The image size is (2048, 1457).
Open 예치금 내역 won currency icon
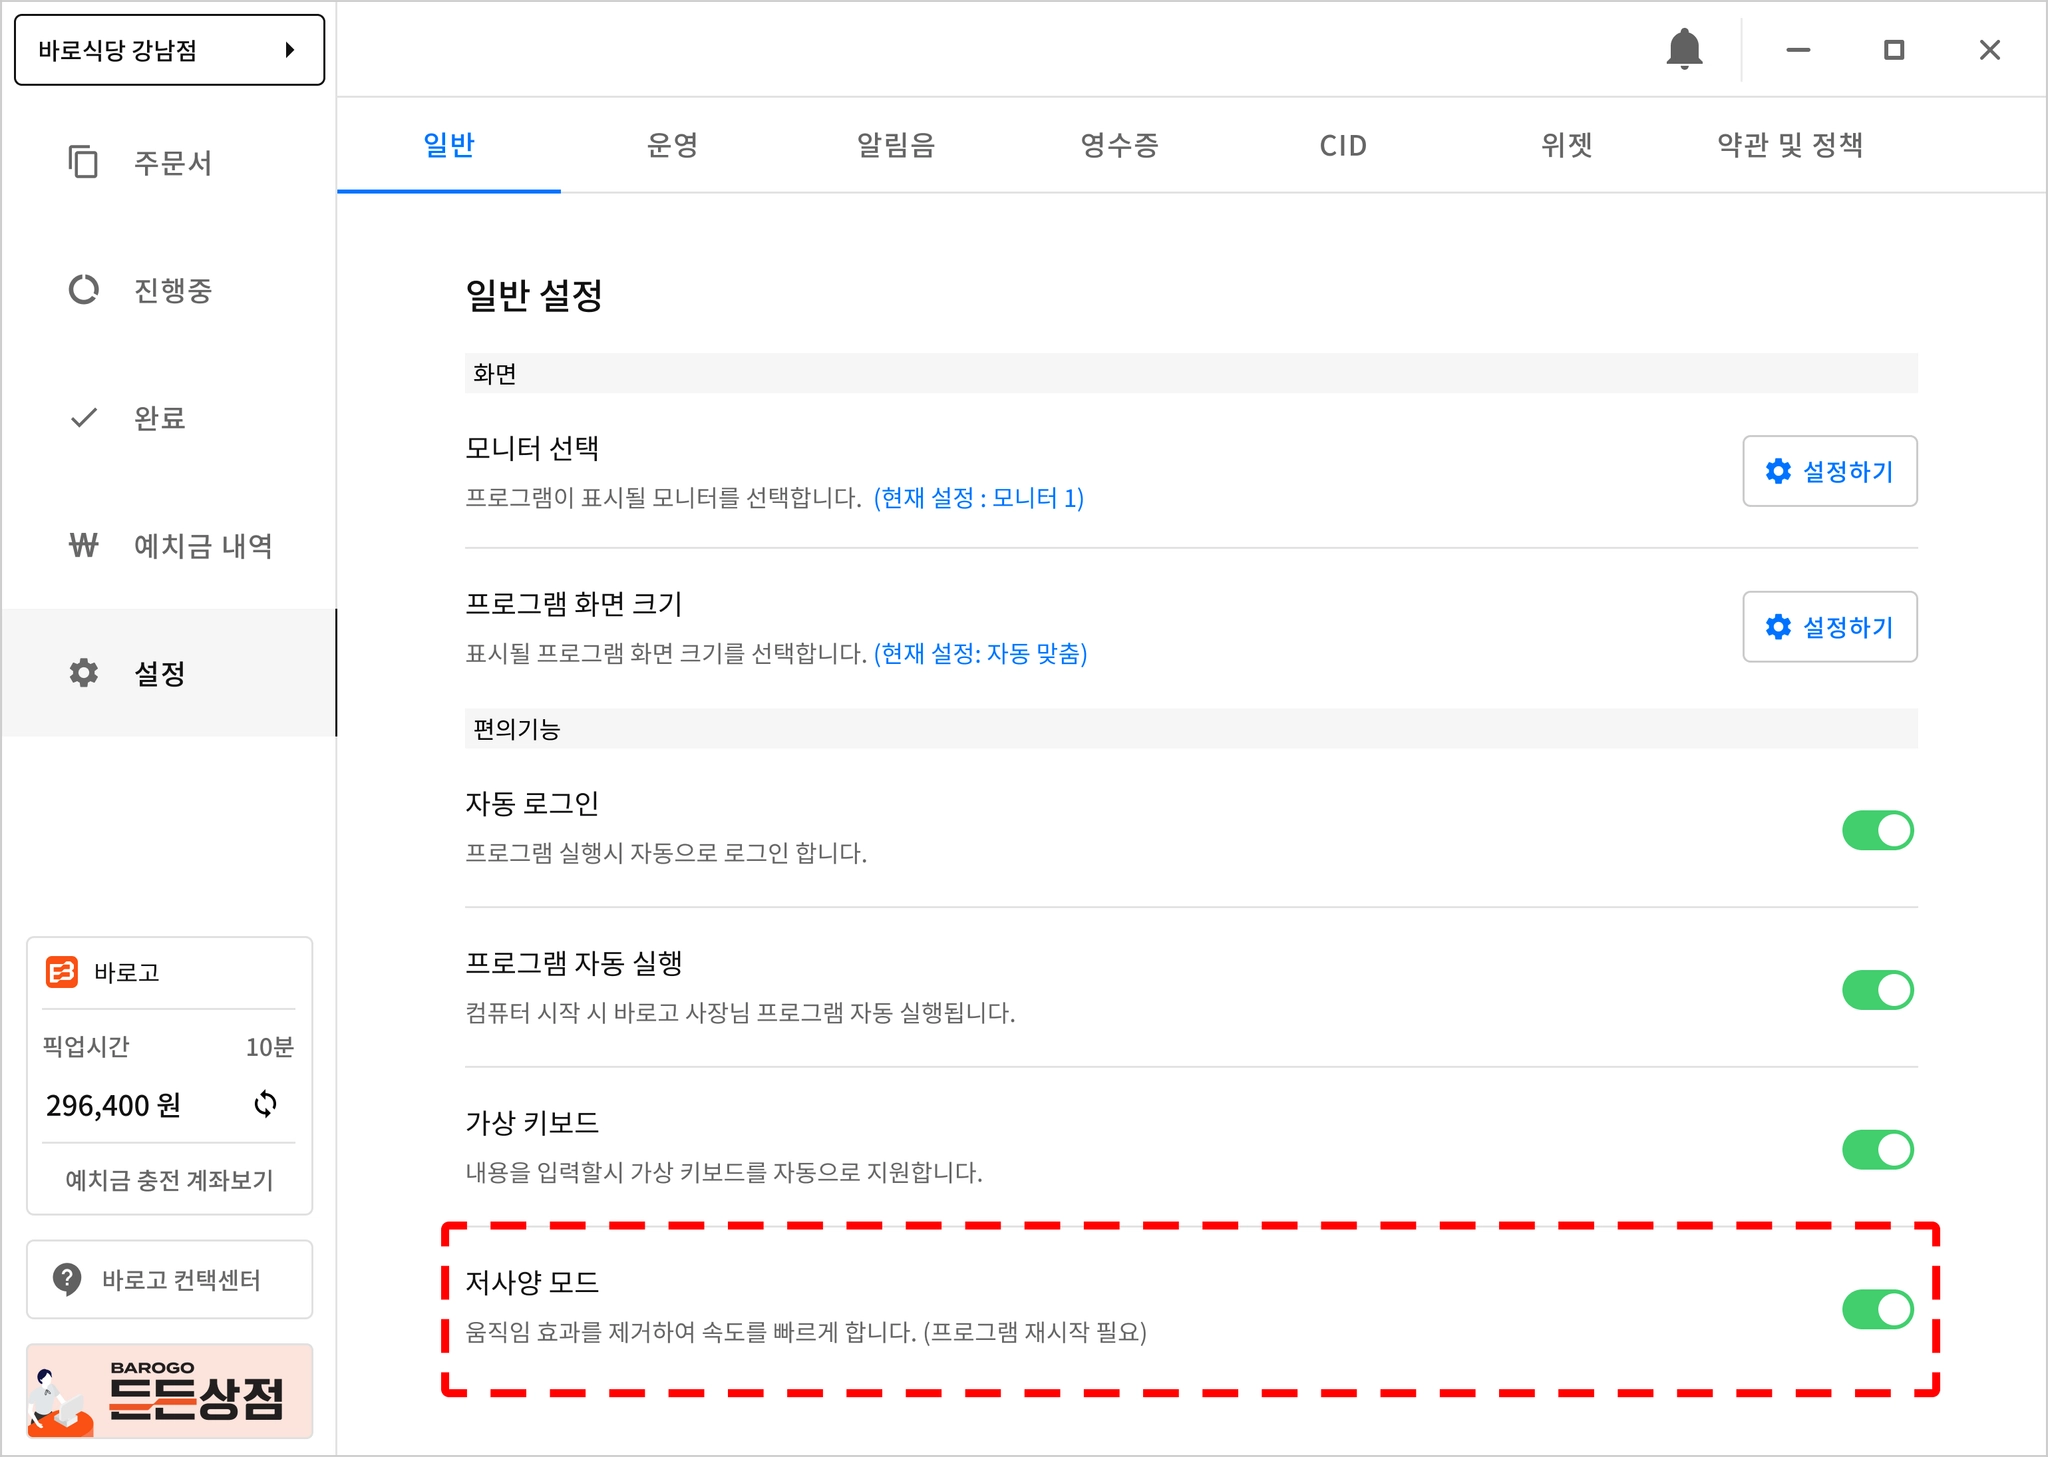83,545
